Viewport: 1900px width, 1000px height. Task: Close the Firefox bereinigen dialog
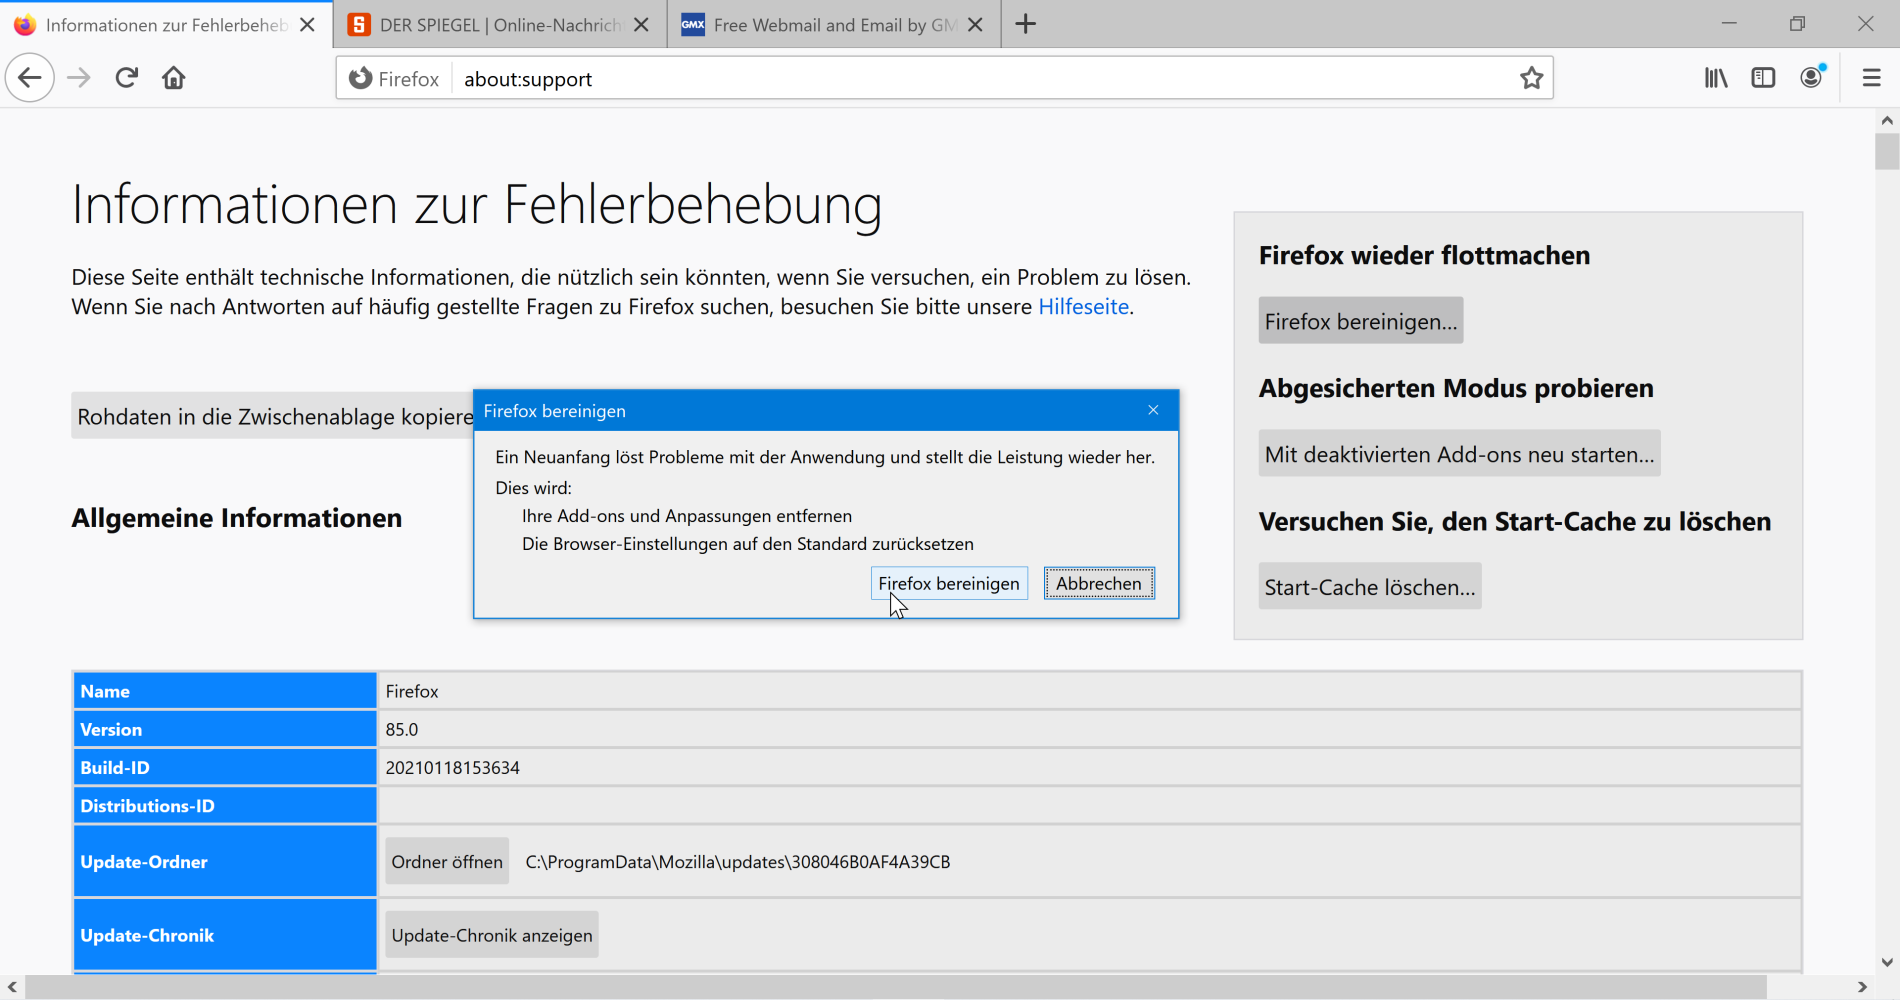coord(1153,410)
